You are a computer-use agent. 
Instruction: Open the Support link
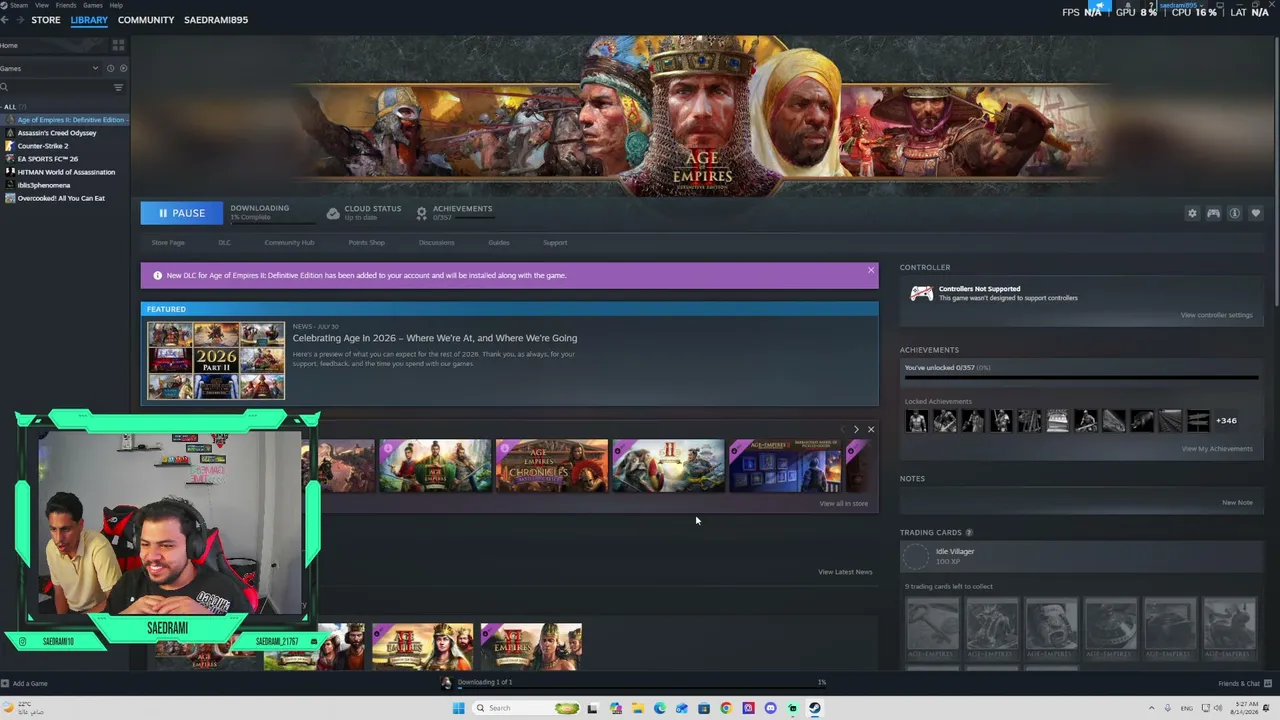point(555,243)
